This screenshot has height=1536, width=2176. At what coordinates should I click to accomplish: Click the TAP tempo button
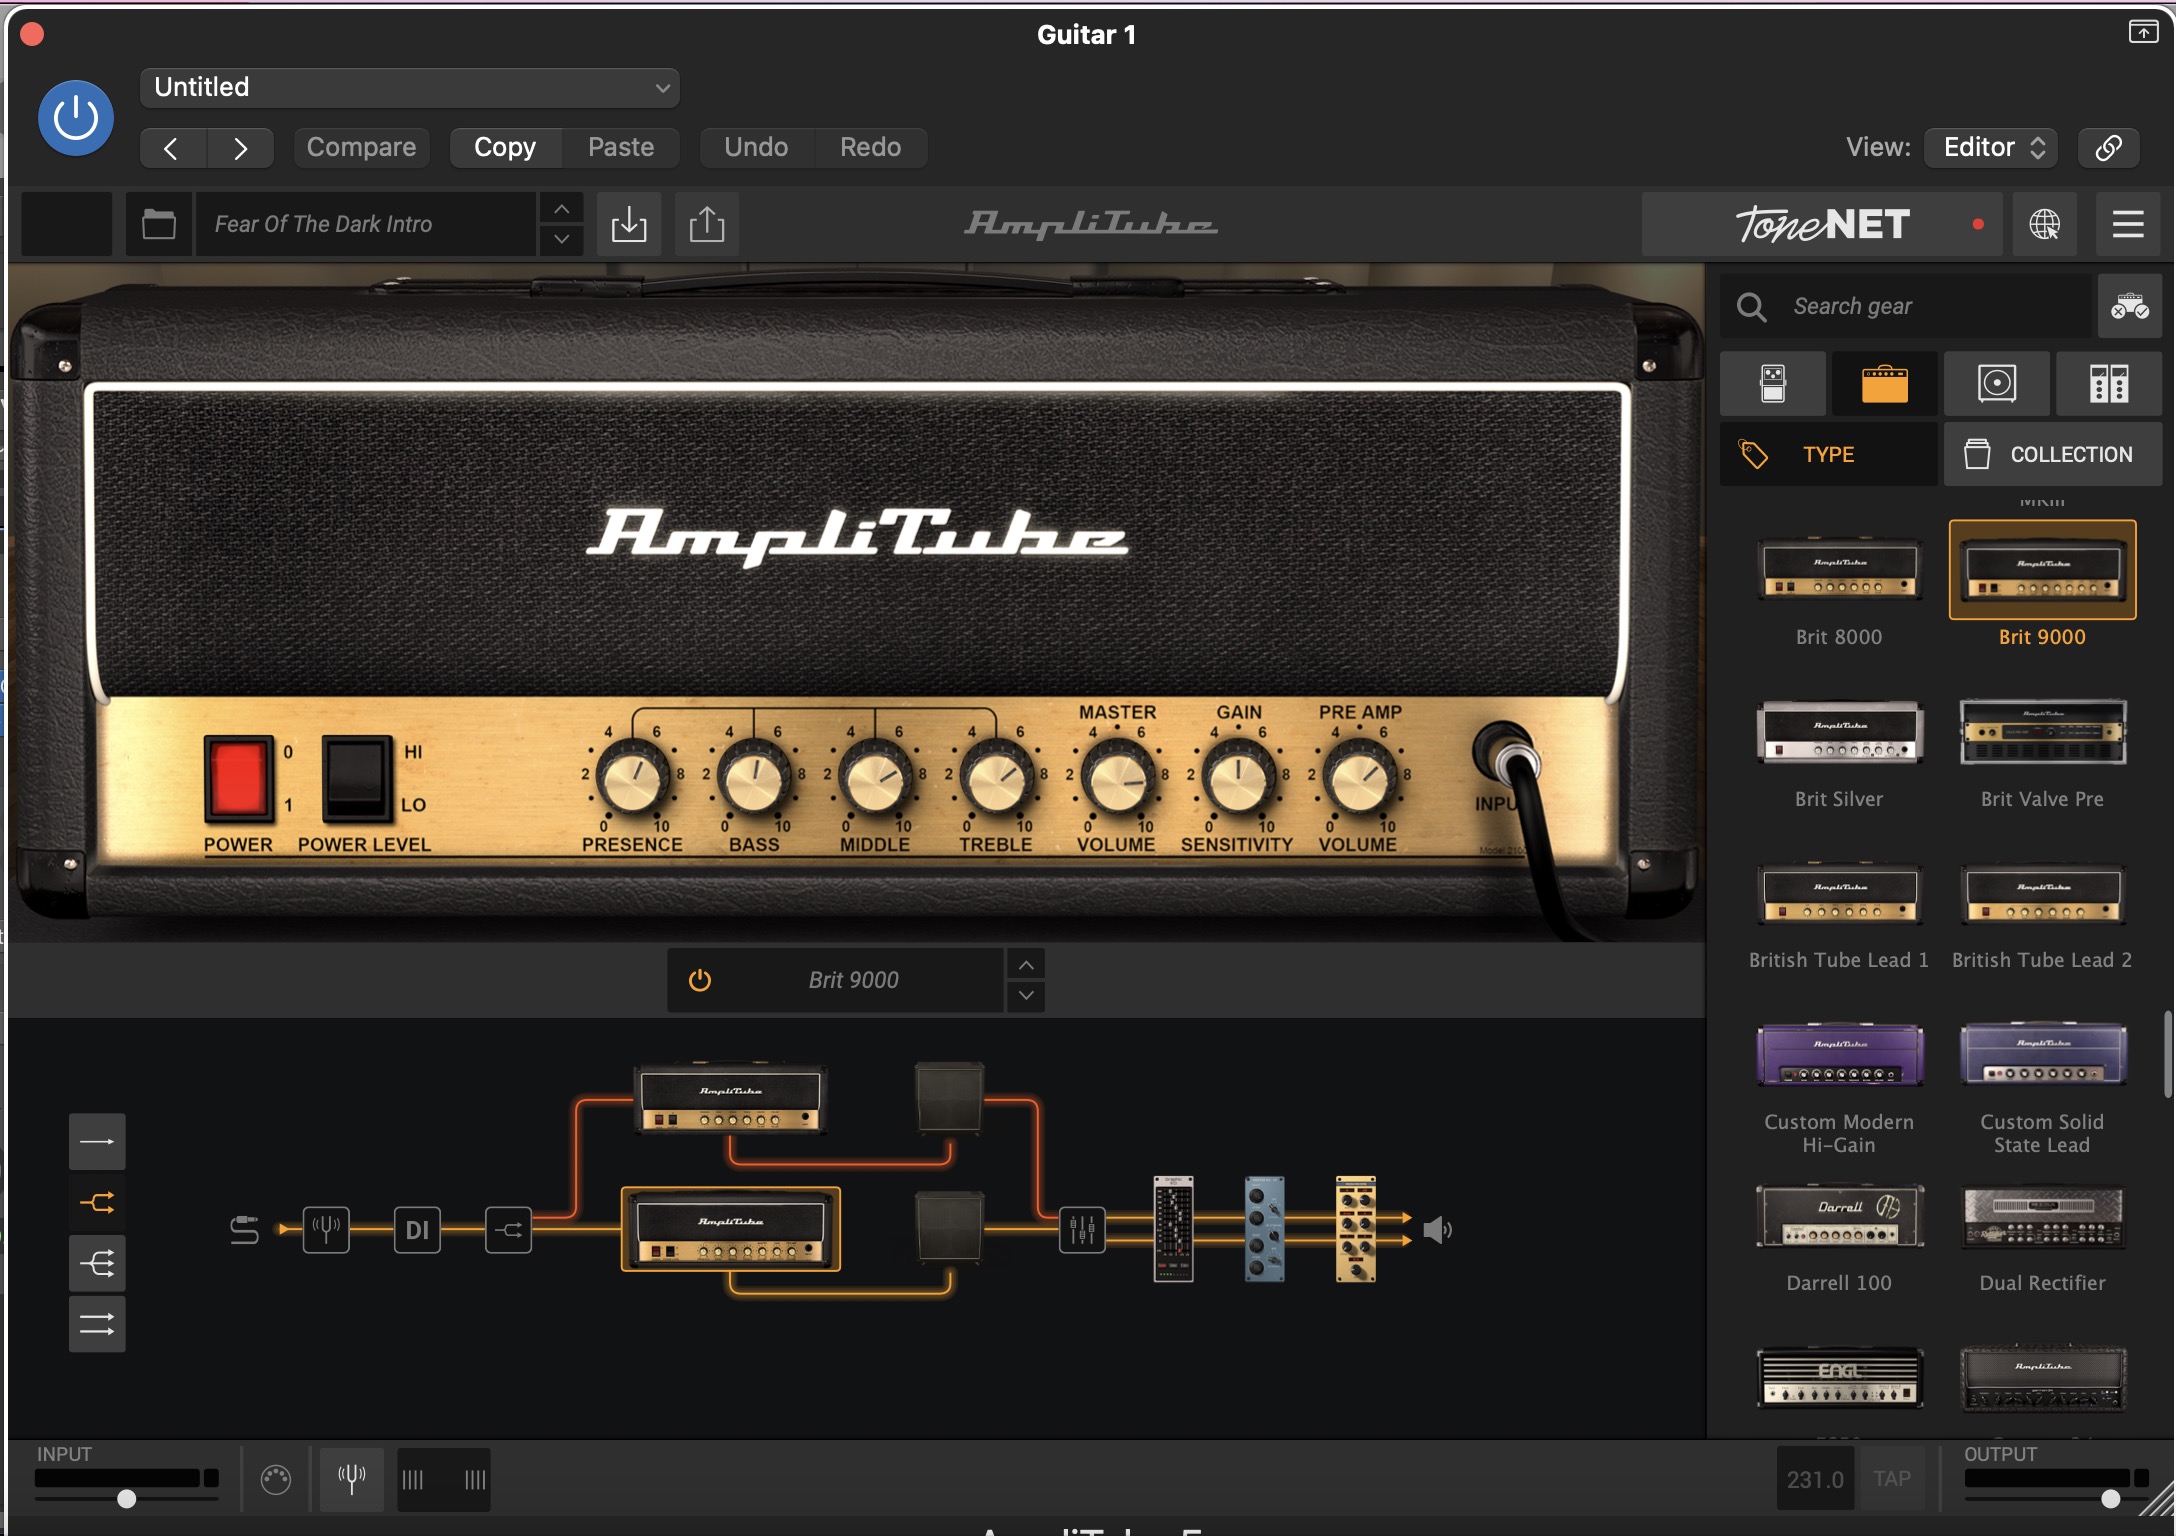click(x=1891, y=1478)
